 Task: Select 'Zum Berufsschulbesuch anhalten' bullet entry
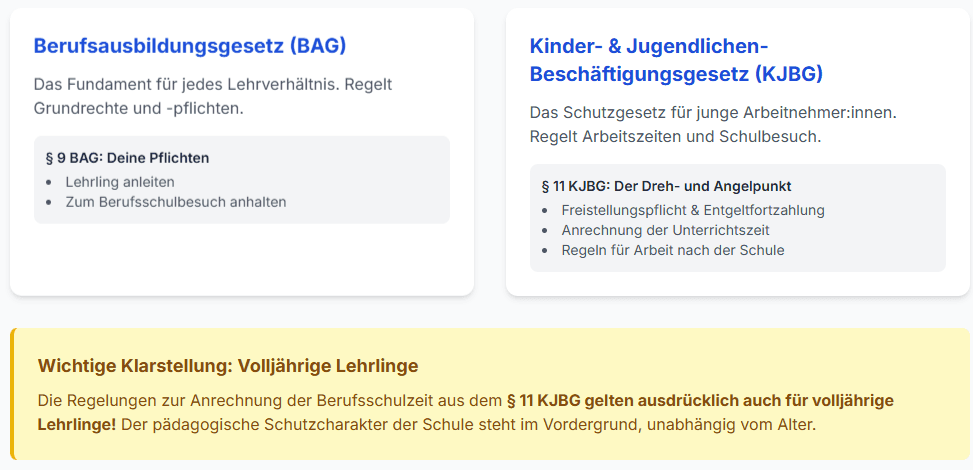click(176, 202)
